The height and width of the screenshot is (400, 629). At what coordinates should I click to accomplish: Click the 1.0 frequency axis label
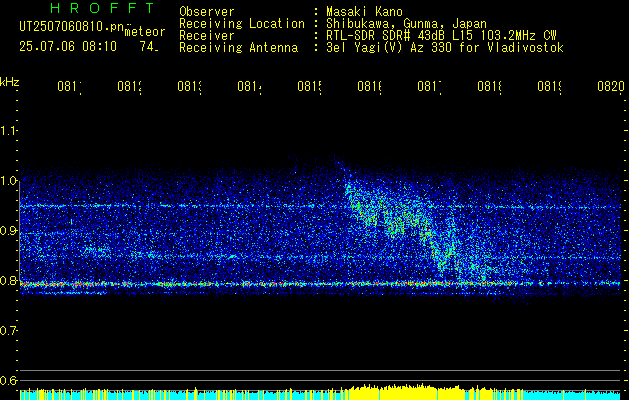[x=8, y=181]
